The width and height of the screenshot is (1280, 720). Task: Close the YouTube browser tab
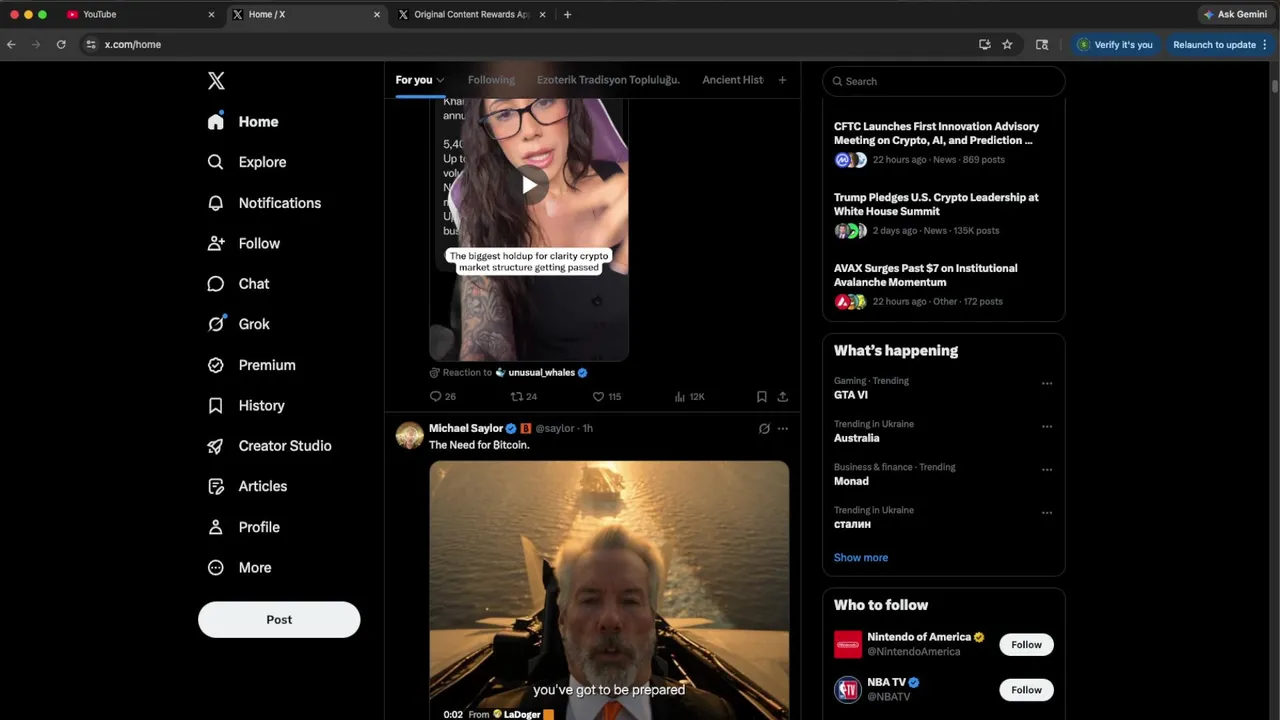pos(211,15)
